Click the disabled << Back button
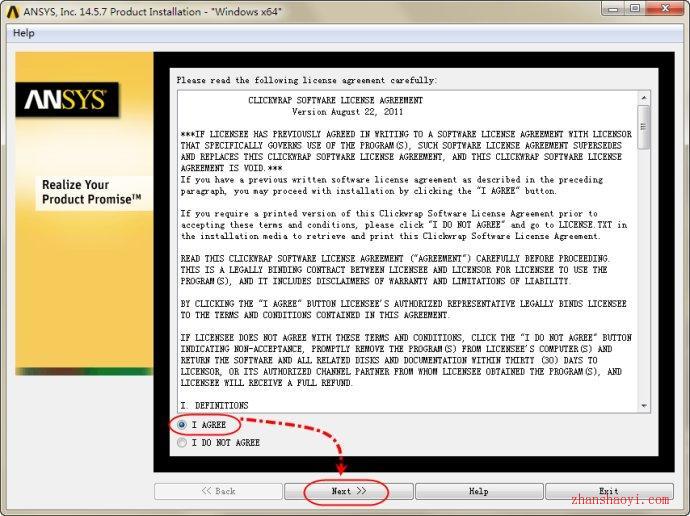 [218, 491]
